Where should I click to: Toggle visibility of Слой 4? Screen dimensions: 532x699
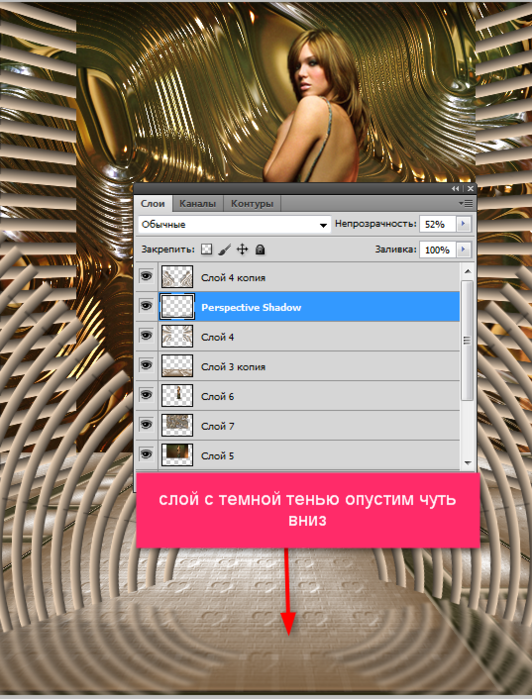point(146,336)
